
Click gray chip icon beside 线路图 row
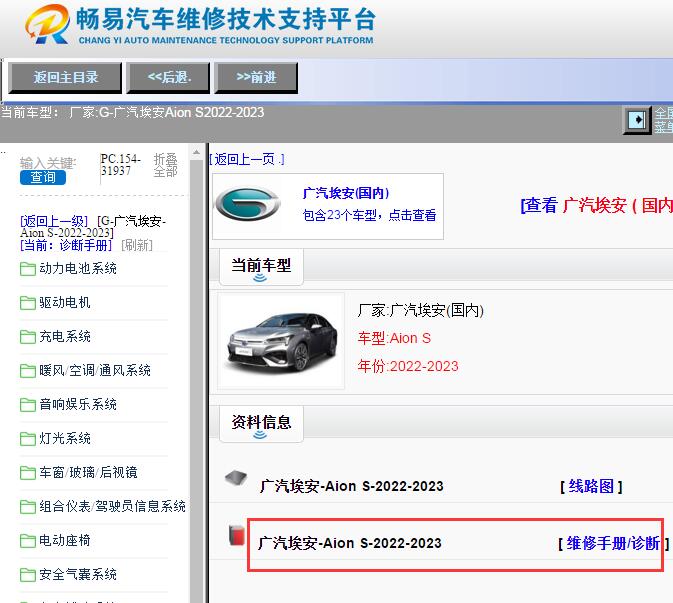pyautogui.click(x=236, y=478)
